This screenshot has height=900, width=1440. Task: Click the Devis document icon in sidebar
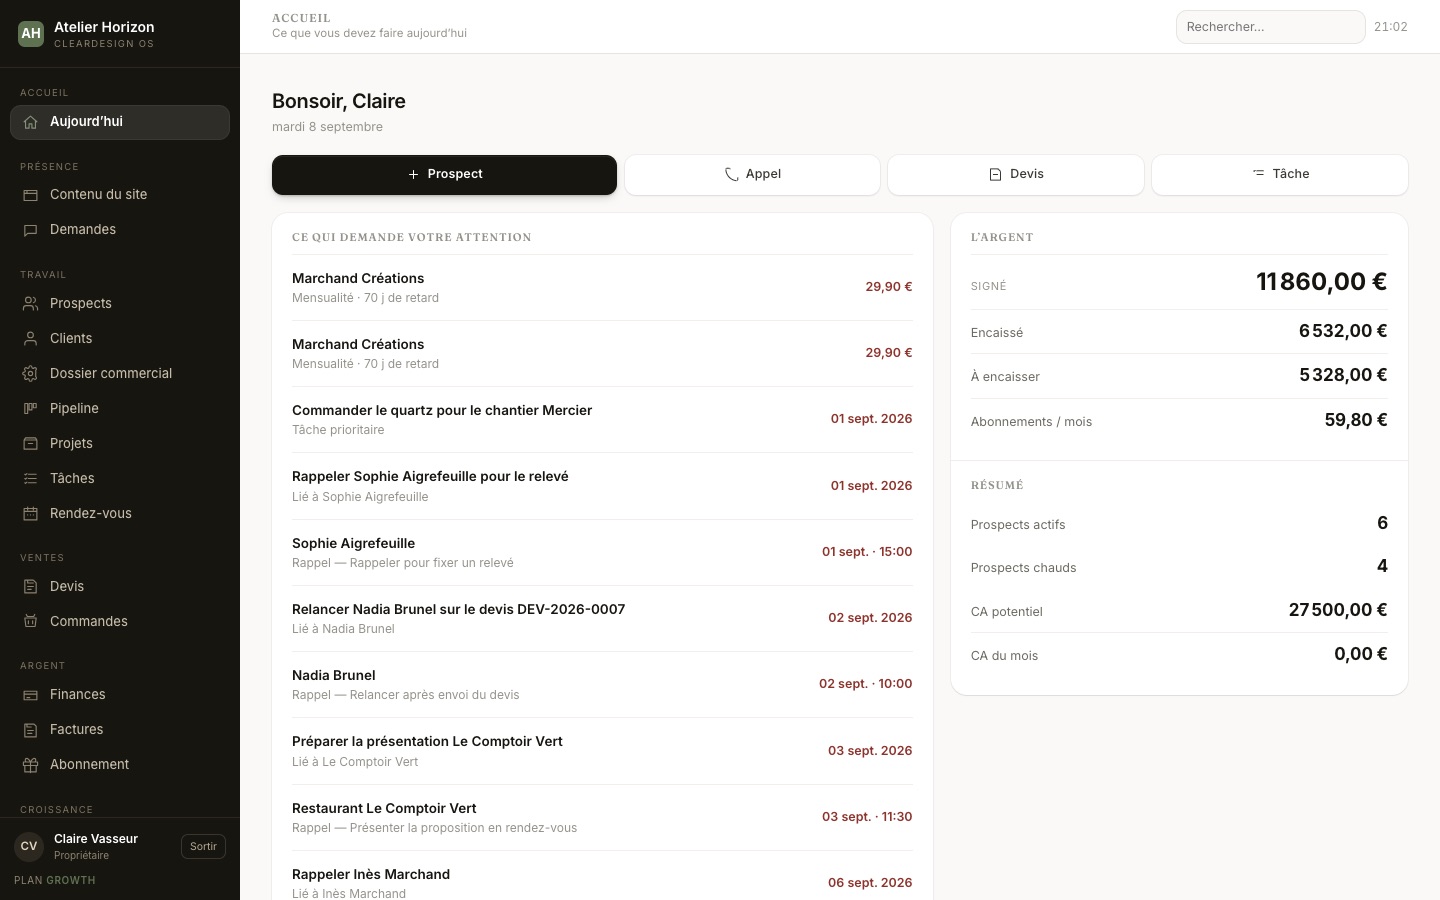30,587
